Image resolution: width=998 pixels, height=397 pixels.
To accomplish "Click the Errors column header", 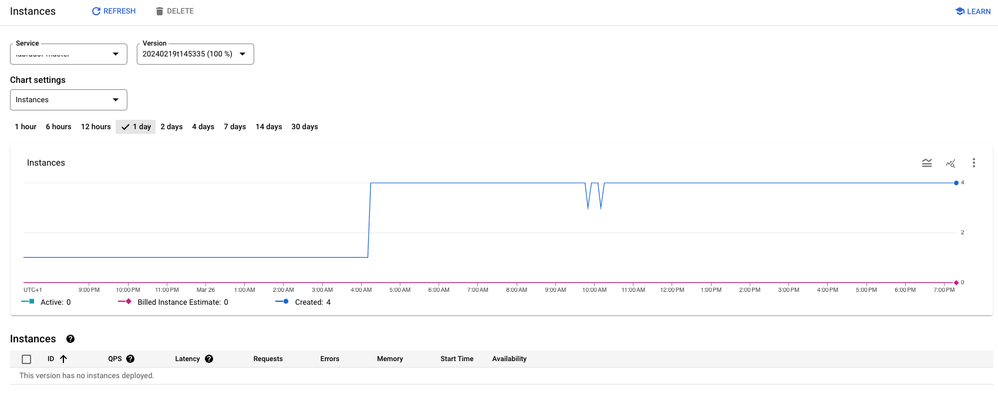I will tap(330, 359).
